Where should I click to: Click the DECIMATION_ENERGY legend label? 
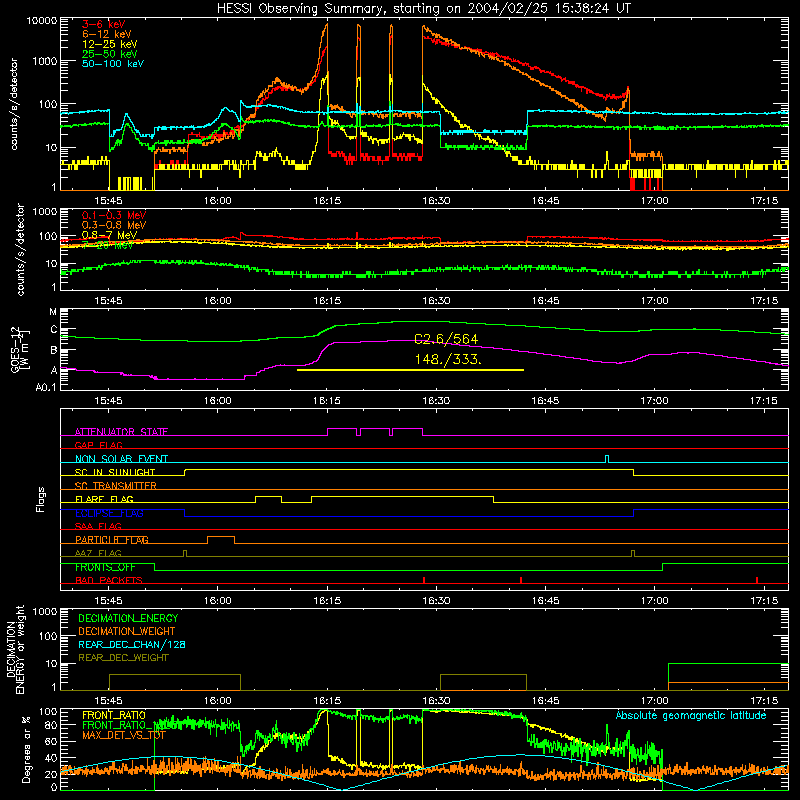pos(128,618)
